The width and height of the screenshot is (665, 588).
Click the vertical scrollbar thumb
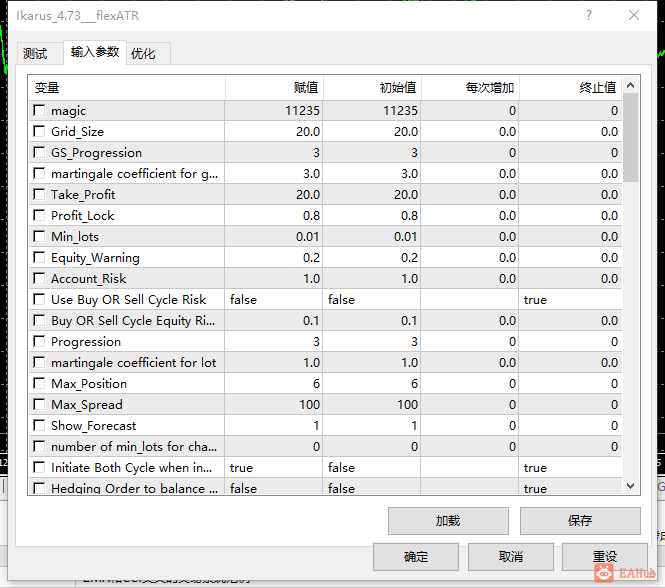(631, 137)
